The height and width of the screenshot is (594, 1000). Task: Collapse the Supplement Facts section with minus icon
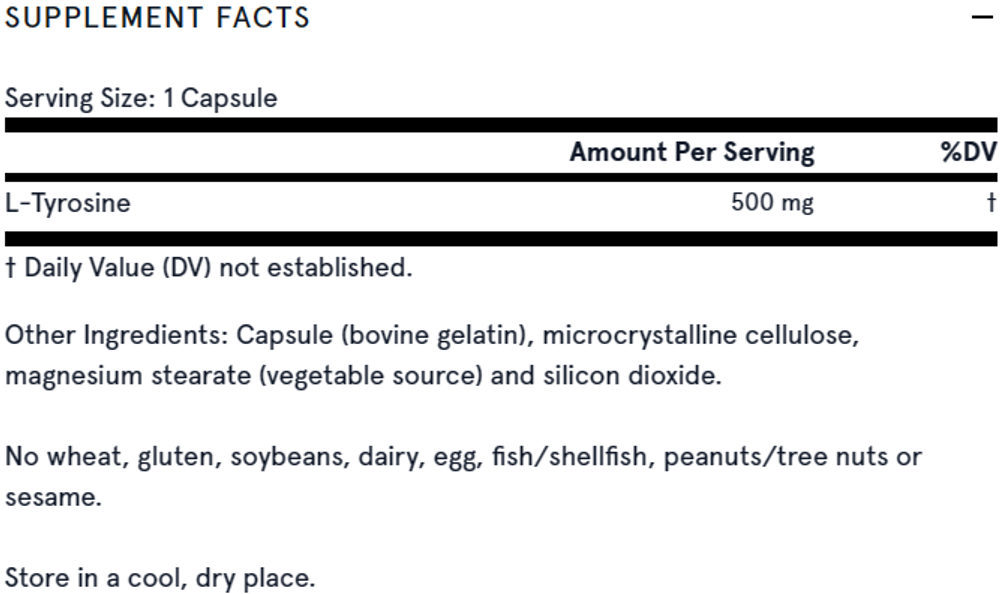[982, 17]
